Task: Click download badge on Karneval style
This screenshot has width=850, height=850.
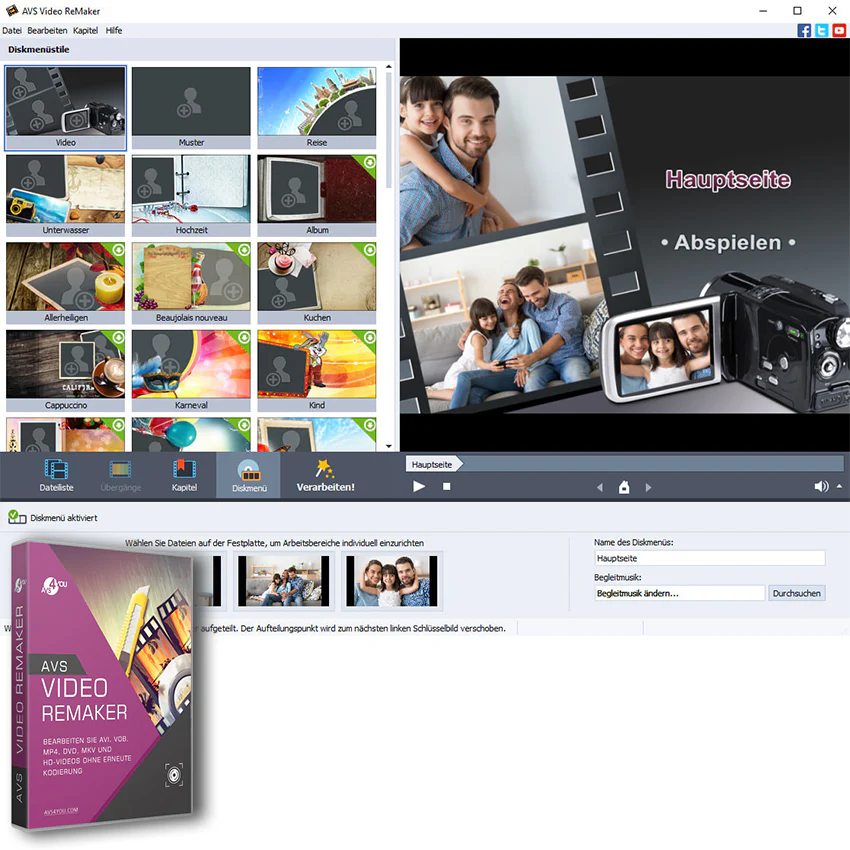Action: tap(244, 337)
